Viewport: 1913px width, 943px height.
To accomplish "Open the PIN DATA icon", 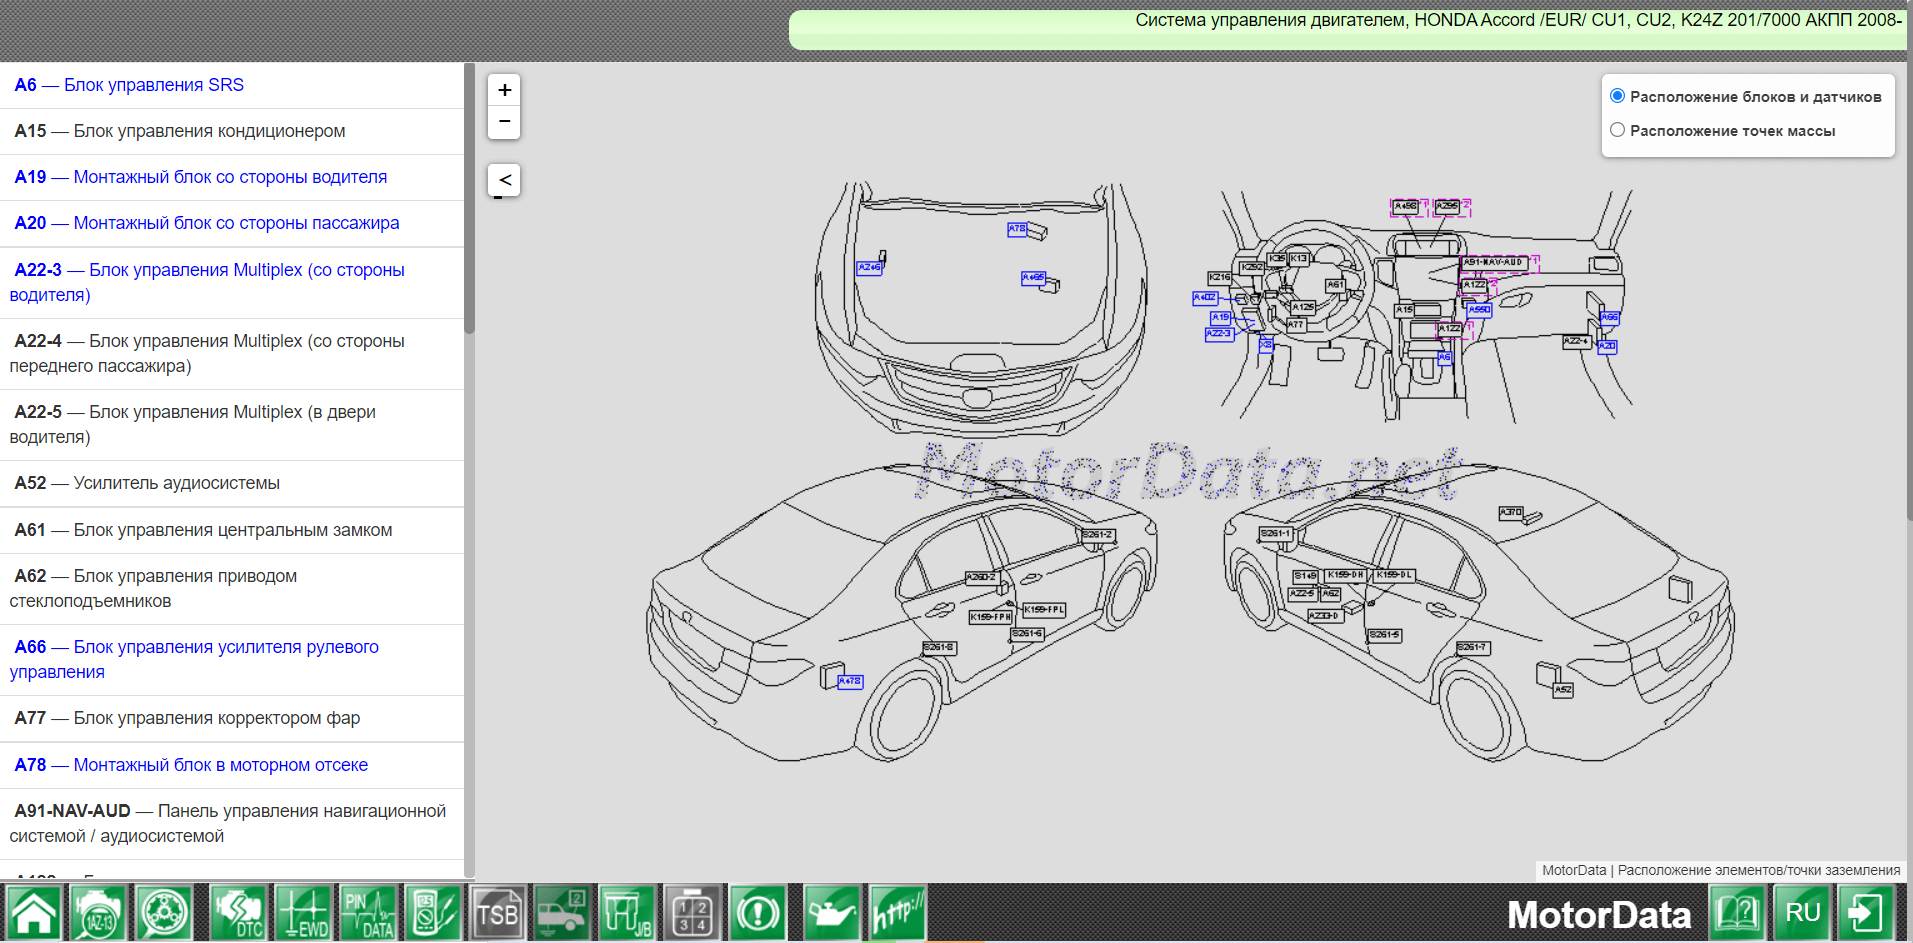I will click(368, 913).
